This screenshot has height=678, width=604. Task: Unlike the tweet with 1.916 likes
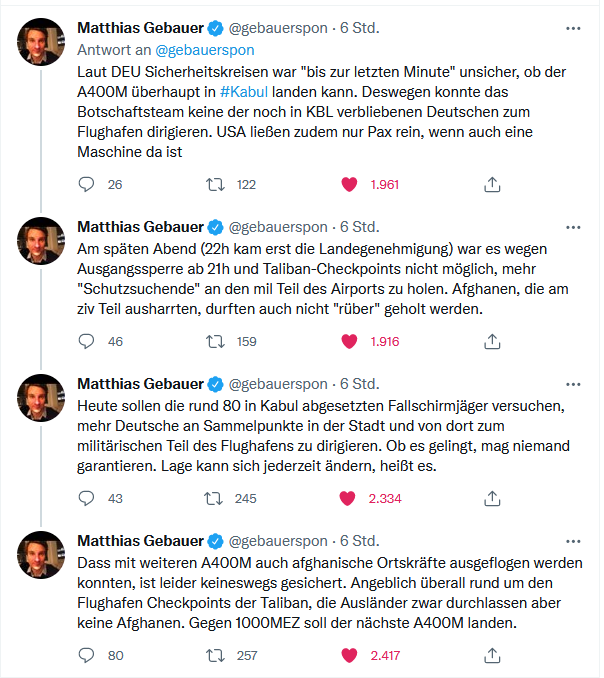(x=350, y=341)
